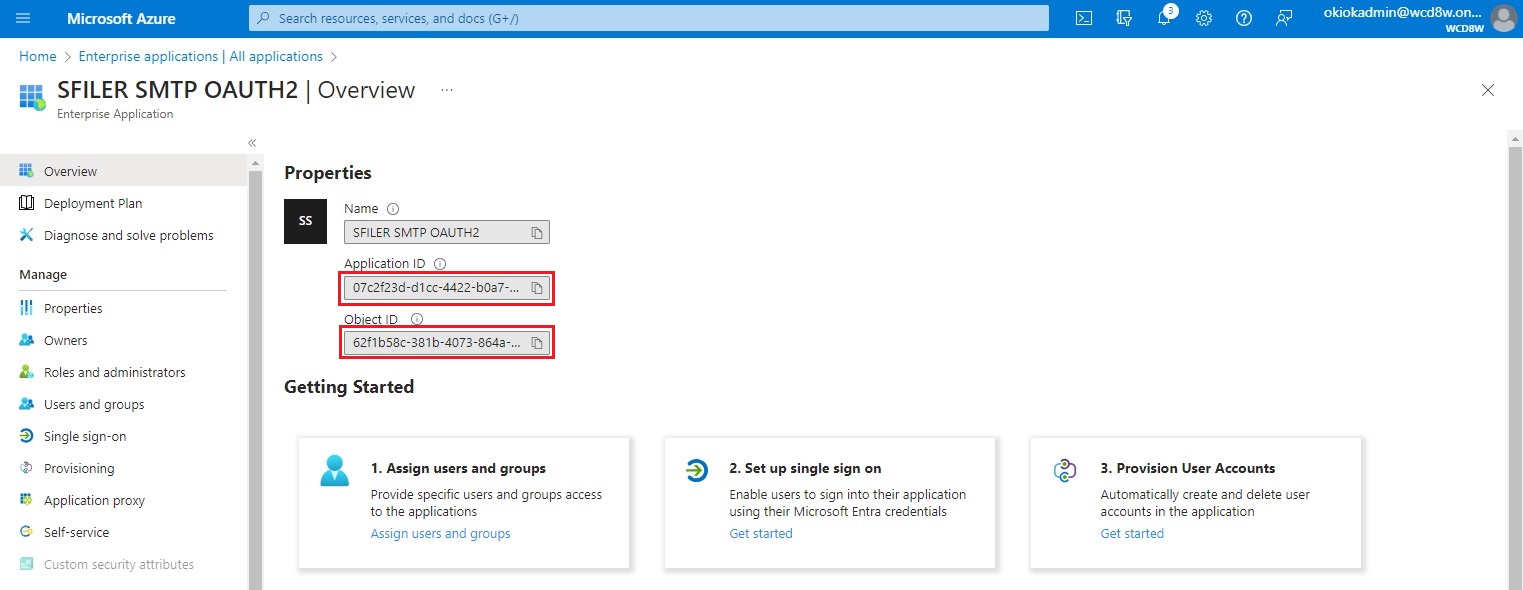This screenshot has width=1523, height=590.
Task: Click Get started under Provision User Accounts
Action: [1132, 533]
